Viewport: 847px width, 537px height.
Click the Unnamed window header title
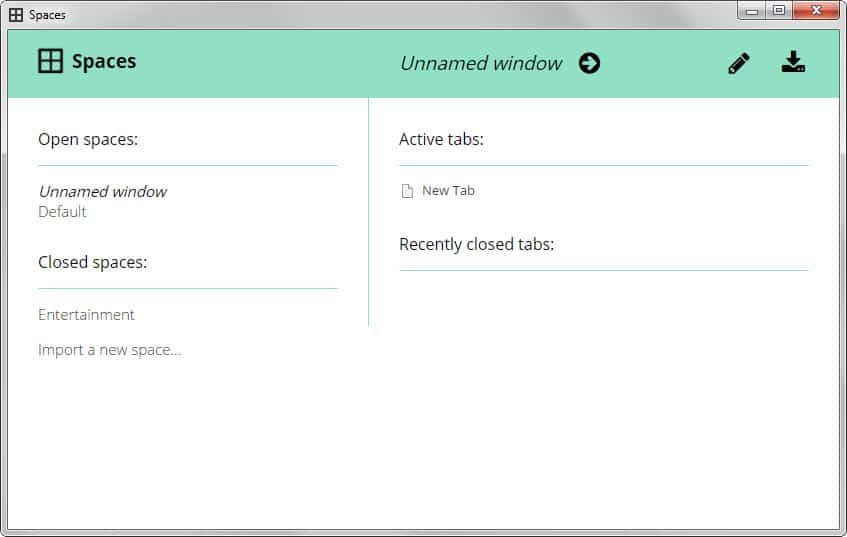pos(481,63)
